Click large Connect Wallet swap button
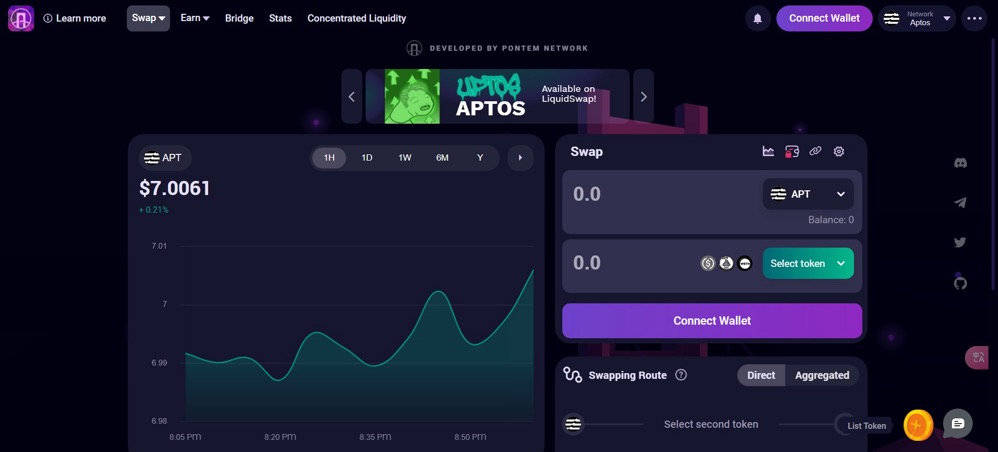Viewport: 998px width, 452px height. 712,321
